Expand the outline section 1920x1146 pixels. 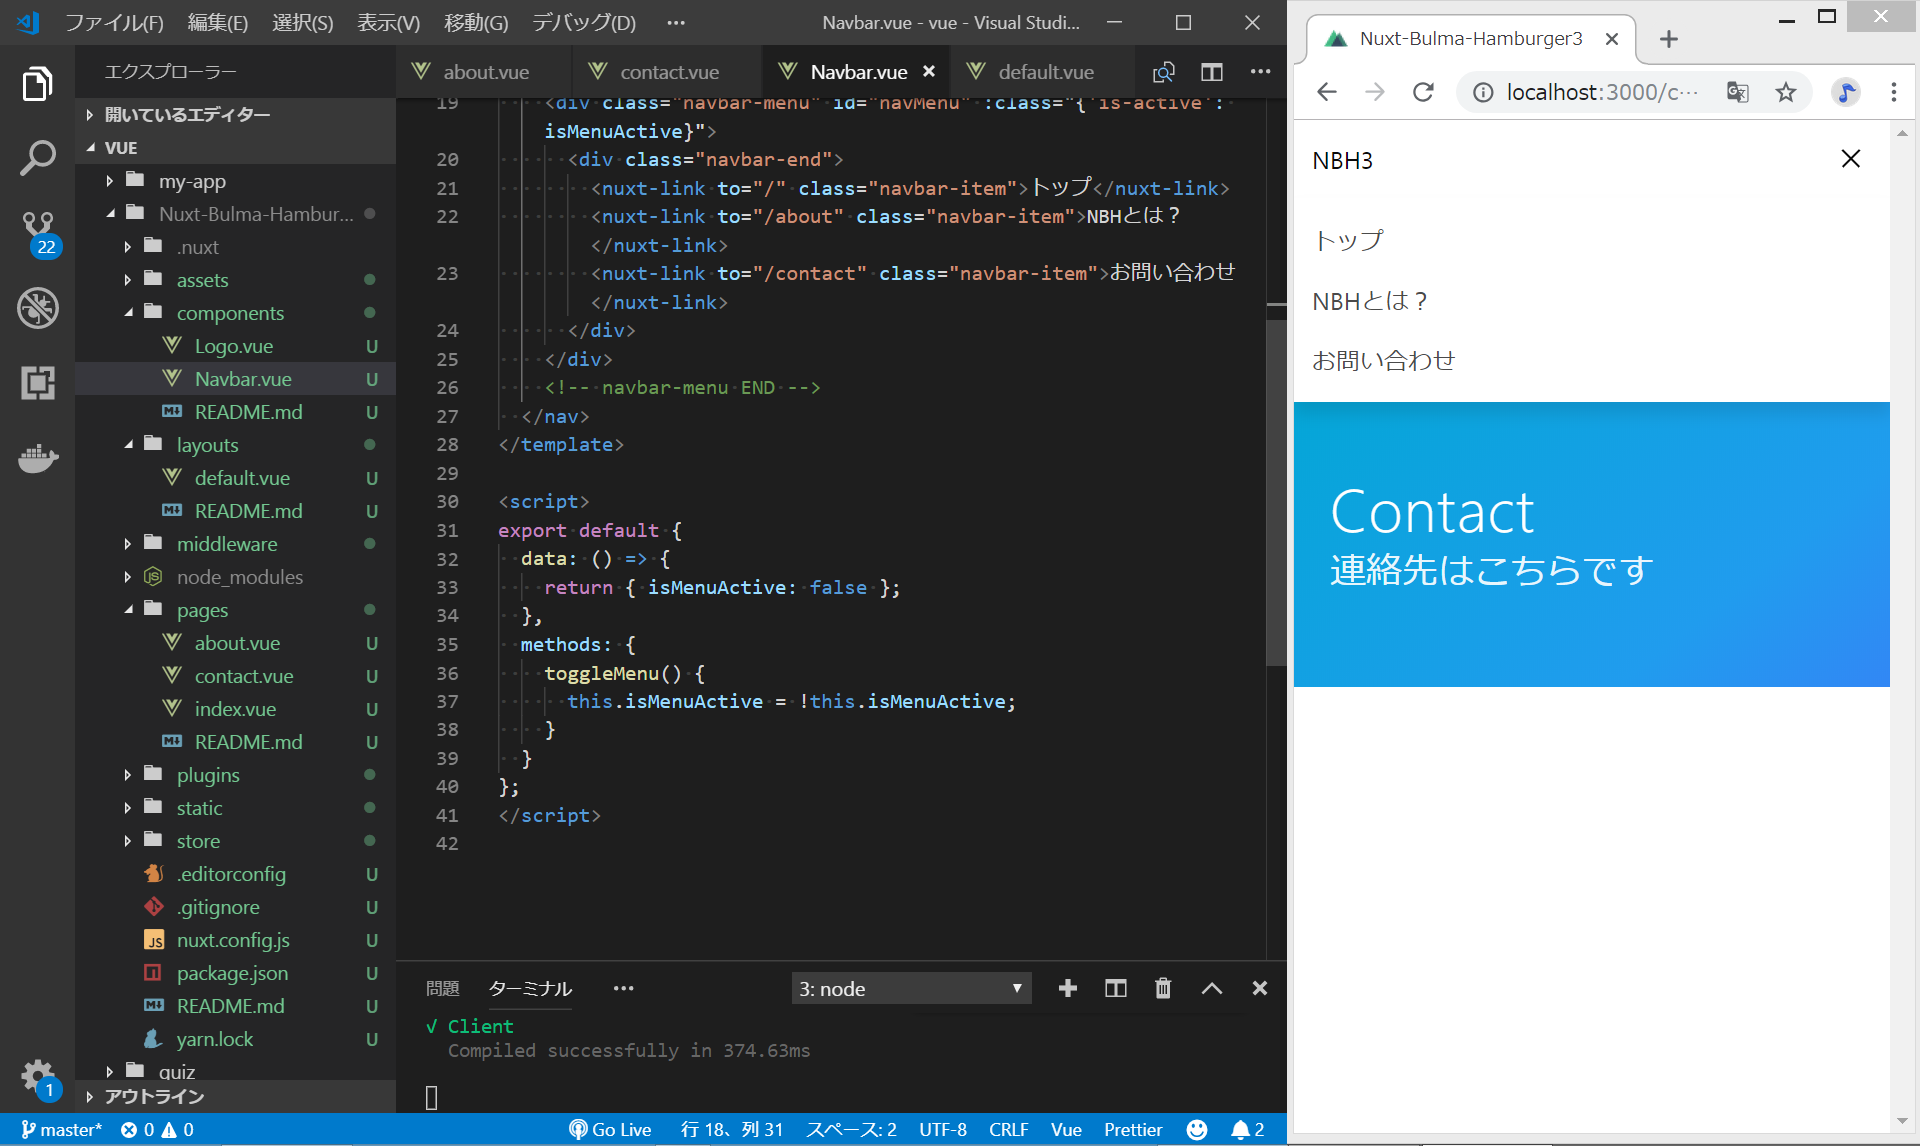click(x=236, y=1096)
